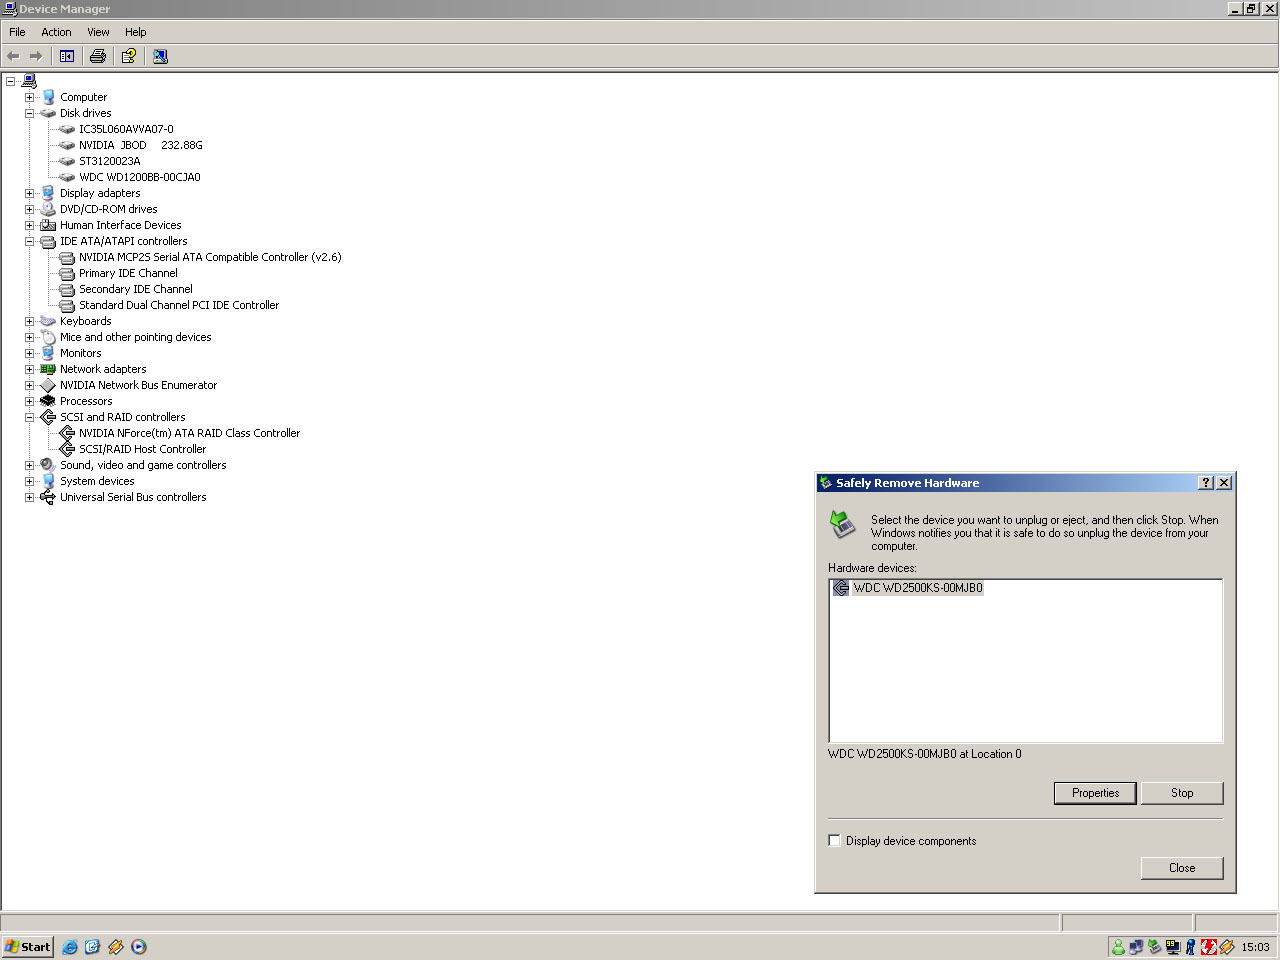
Task: Select the Primary IDE Channel entry
Action: pyautogui.click(x=128, y=273)
